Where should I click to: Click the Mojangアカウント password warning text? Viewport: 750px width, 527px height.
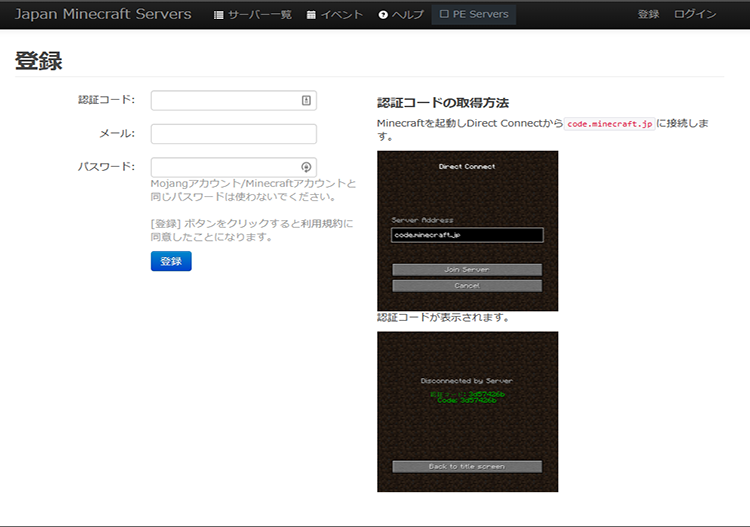click(254, 190)
